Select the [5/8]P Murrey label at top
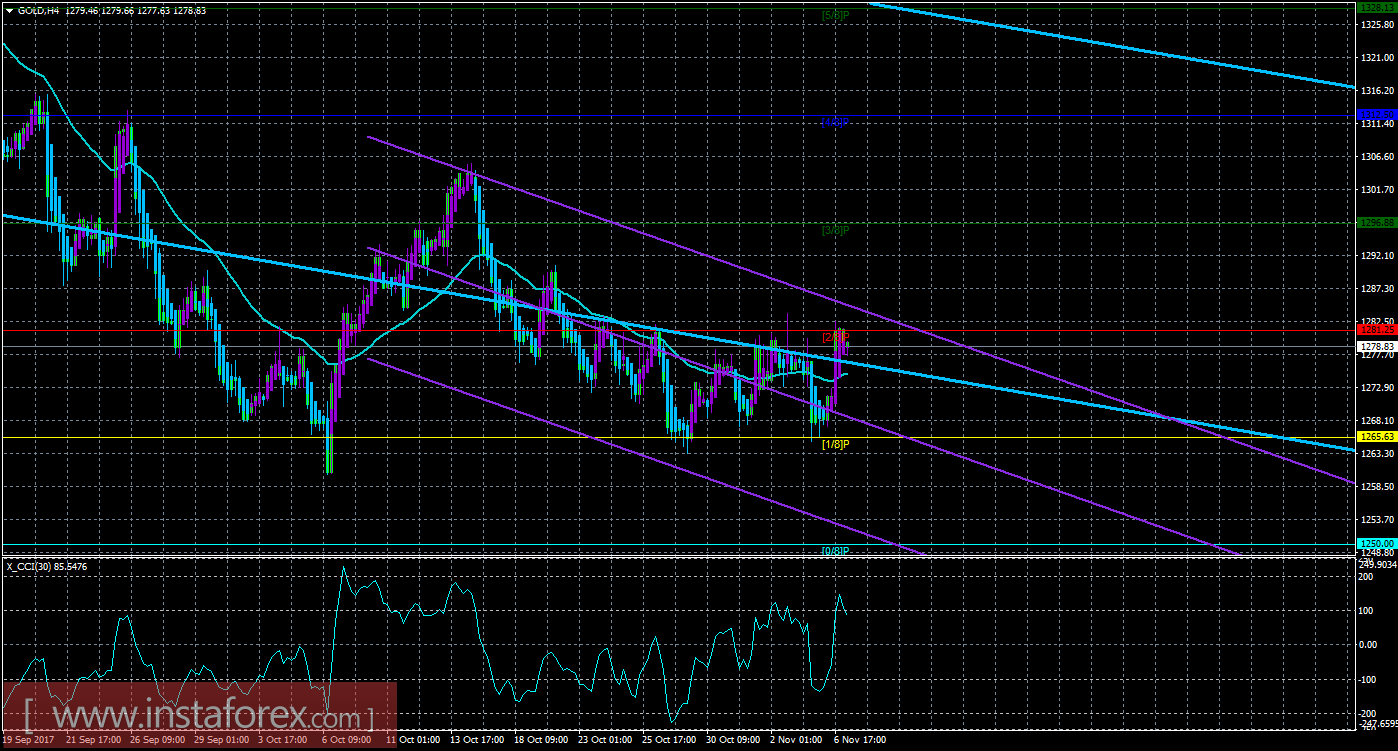 click(835, 15)
